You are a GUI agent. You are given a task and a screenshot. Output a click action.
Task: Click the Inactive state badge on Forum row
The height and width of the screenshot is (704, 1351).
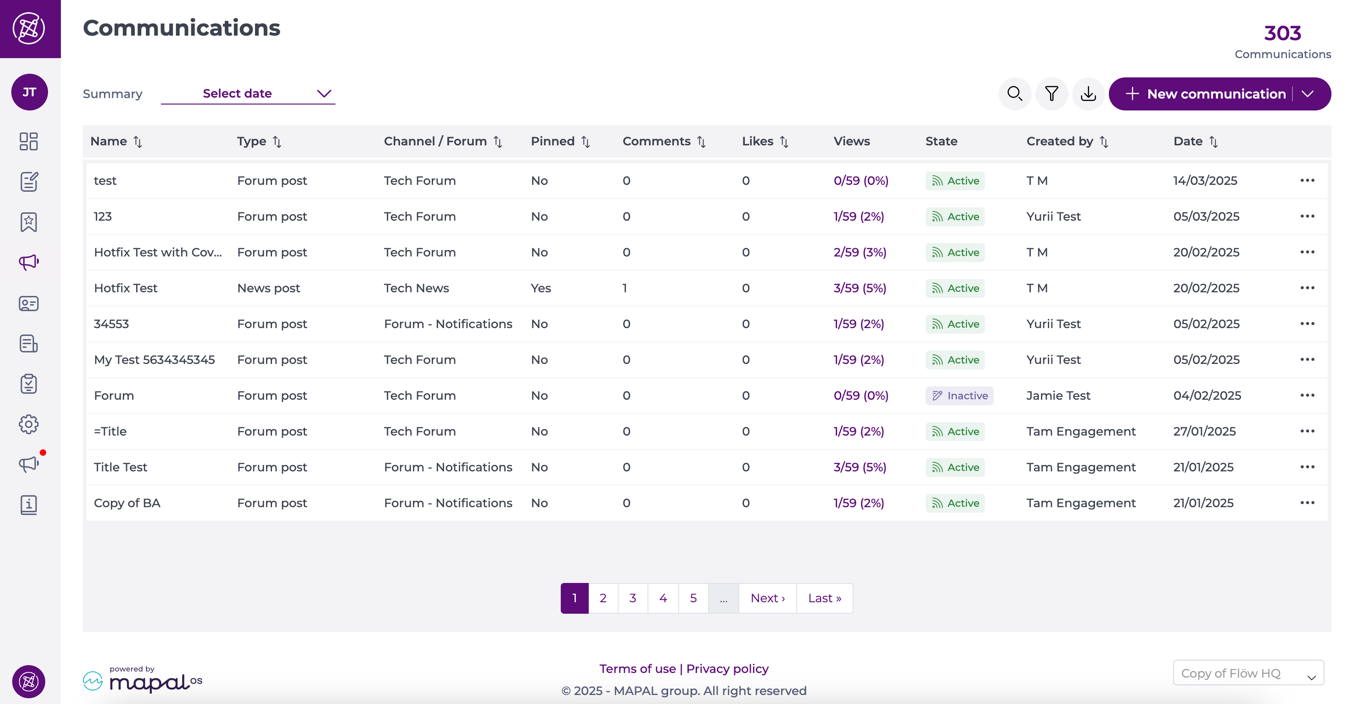pyautogui.click(x=959, y=396)
